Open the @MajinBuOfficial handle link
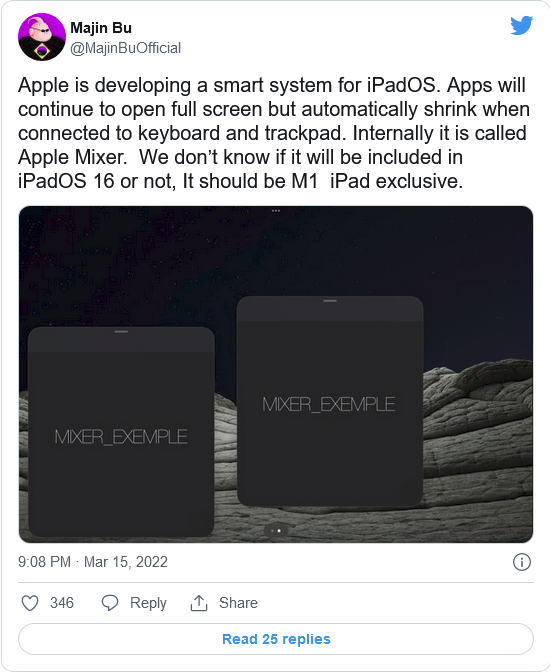This screenshot has width=550, height=672. [x=126, y=48]
